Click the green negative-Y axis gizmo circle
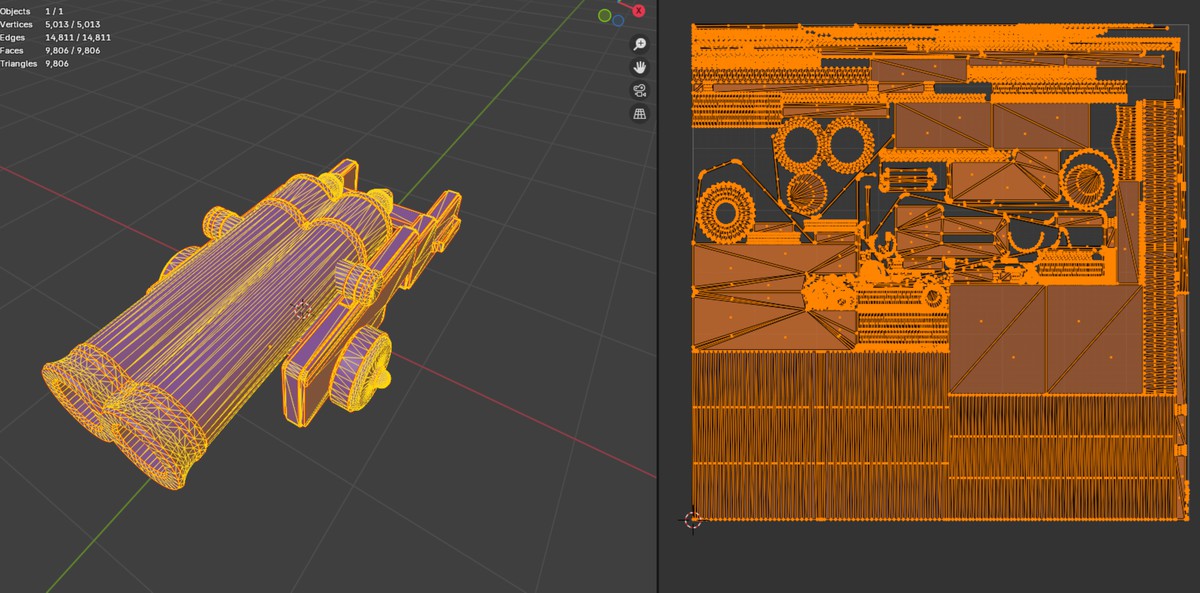Screen dimensions: 1200x593 pyautogui.click(x=605, y=15)
